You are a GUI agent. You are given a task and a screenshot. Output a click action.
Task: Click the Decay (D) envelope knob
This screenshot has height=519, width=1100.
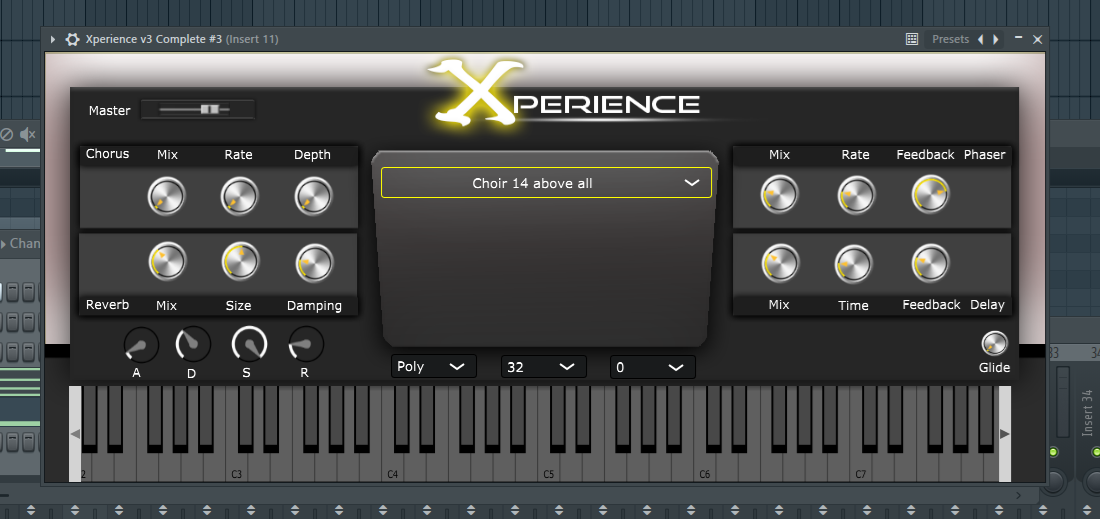[x=194, y=344]
